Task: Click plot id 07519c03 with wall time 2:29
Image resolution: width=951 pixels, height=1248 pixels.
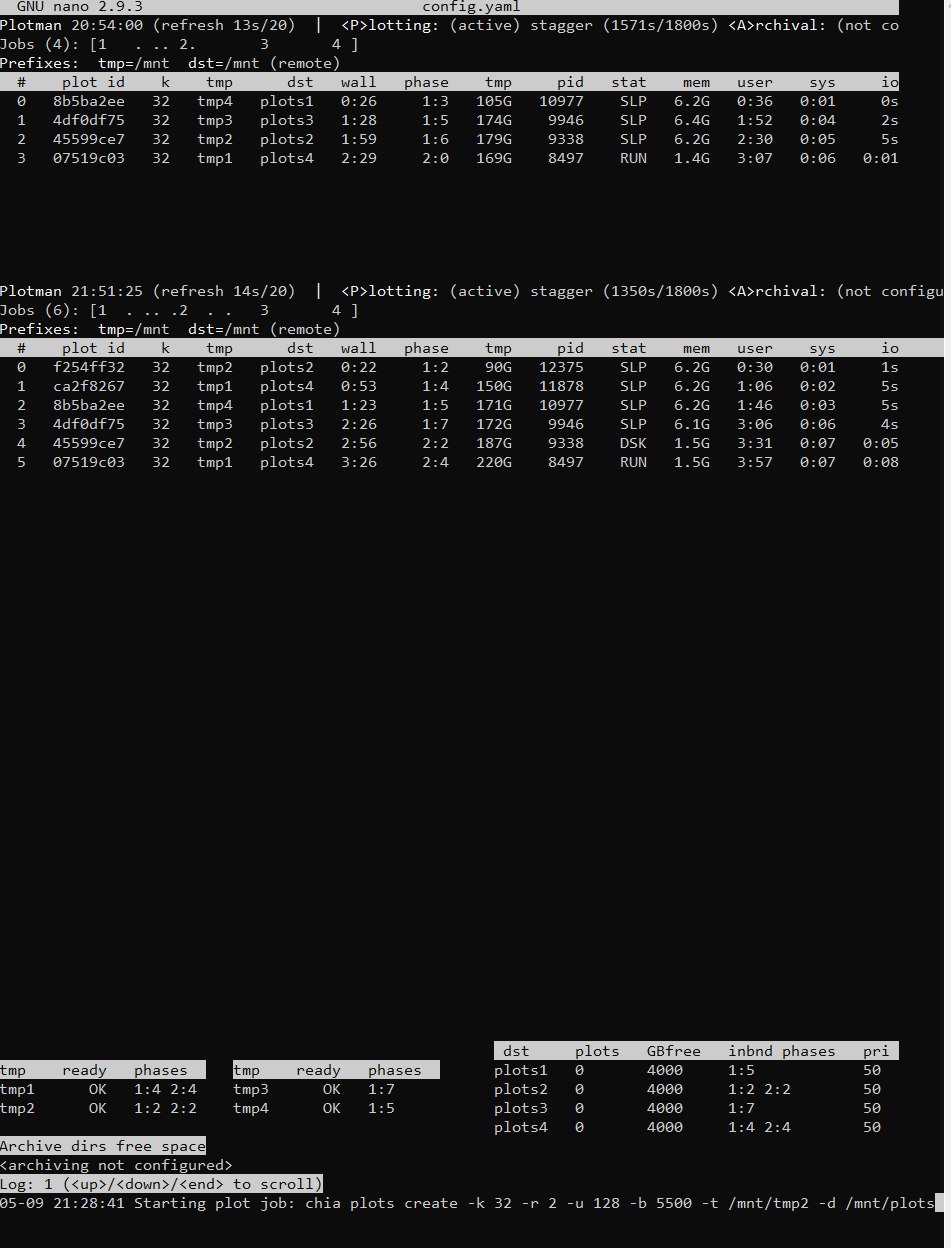Action: (89, 158)
